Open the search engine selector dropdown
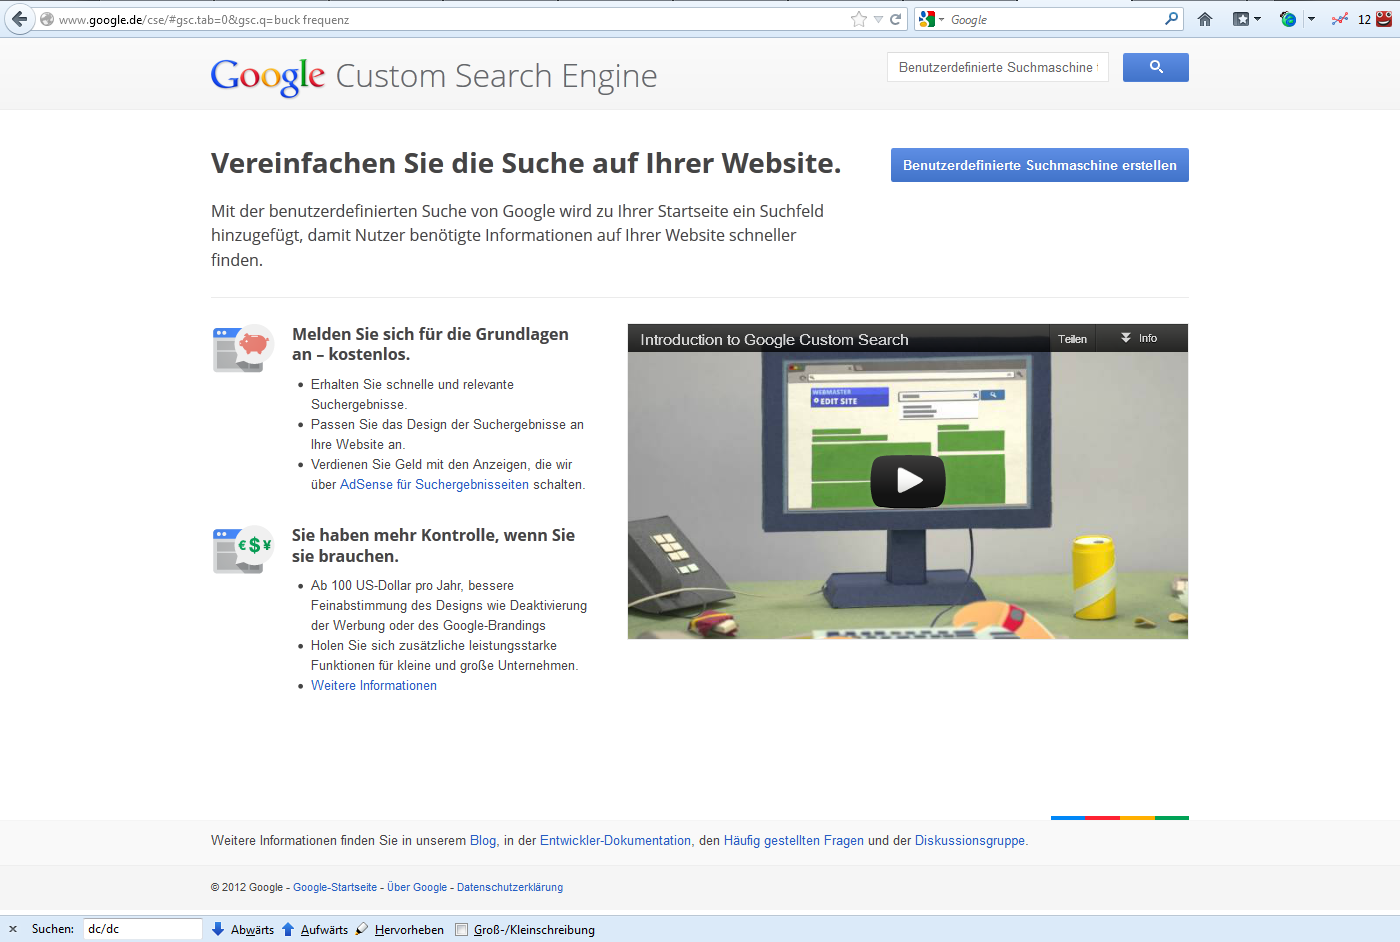Screen dimensions: 1400x942 click(x=931, y=19)
